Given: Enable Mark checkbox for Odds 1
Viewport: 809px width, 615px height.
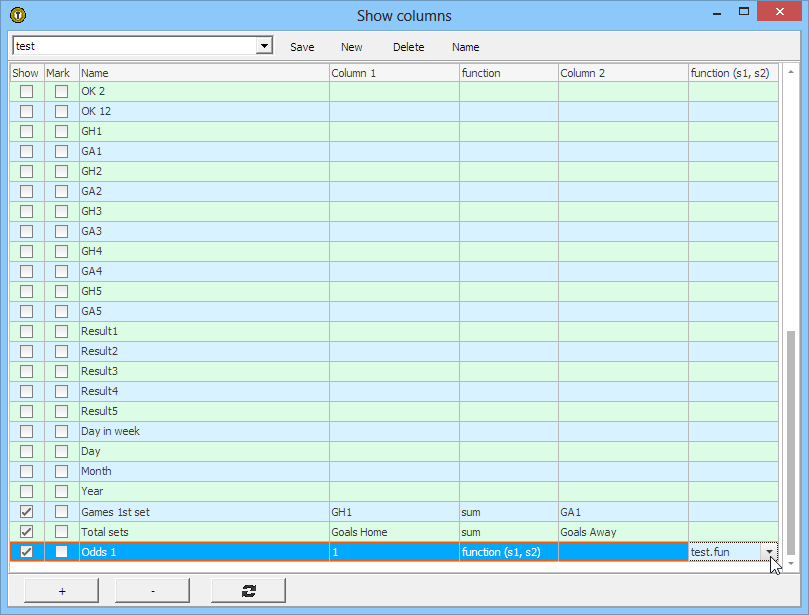Looking at the screenshot, I should click(x=62, y=552).
